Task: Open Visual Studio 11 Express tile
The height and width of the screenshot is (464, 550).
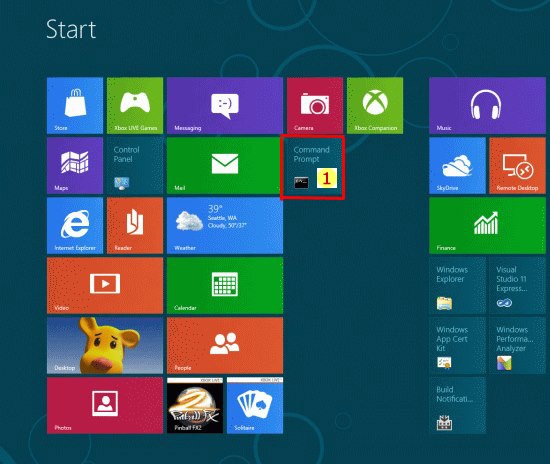Action: (x=517, y=285)
